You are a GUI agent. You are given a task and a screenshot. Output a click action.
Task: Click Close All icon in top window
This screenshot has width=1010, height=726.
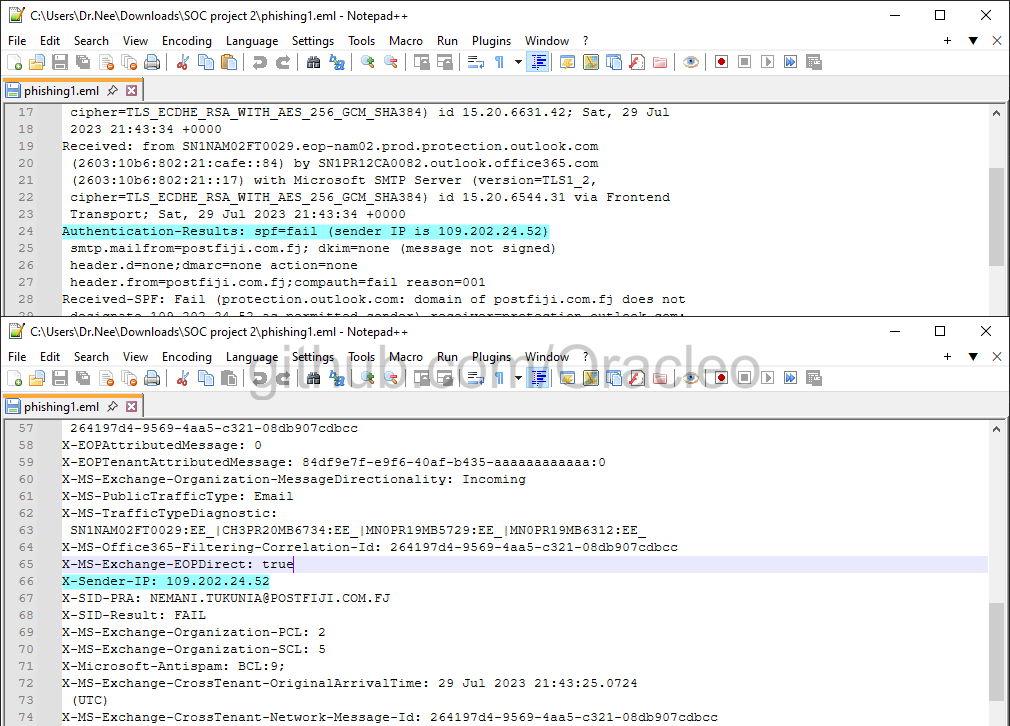point(129,62)
